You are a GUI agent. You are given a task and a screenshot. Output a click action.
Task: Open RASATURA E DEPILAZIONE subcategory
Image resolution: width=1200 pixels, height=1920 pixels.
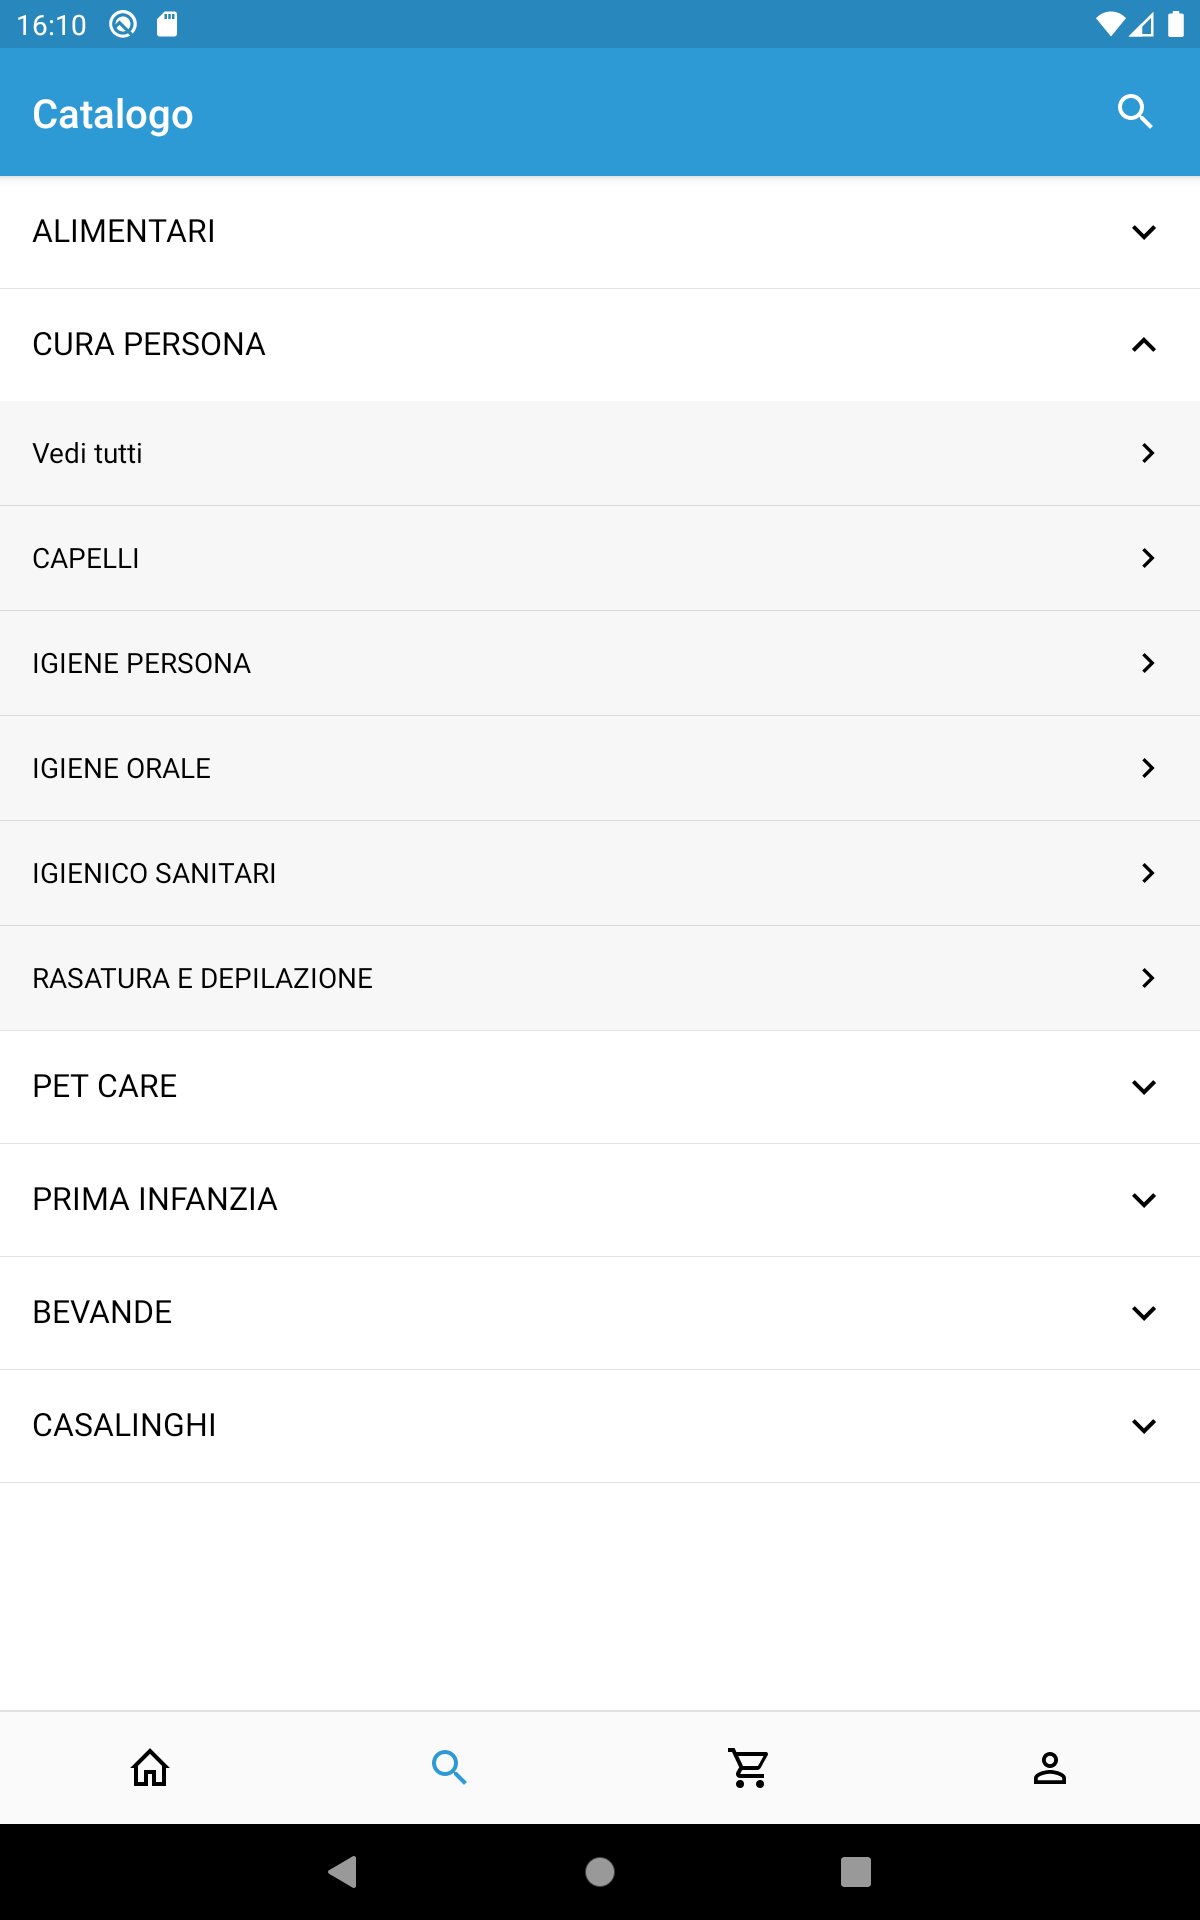click(x=600, y=978)
